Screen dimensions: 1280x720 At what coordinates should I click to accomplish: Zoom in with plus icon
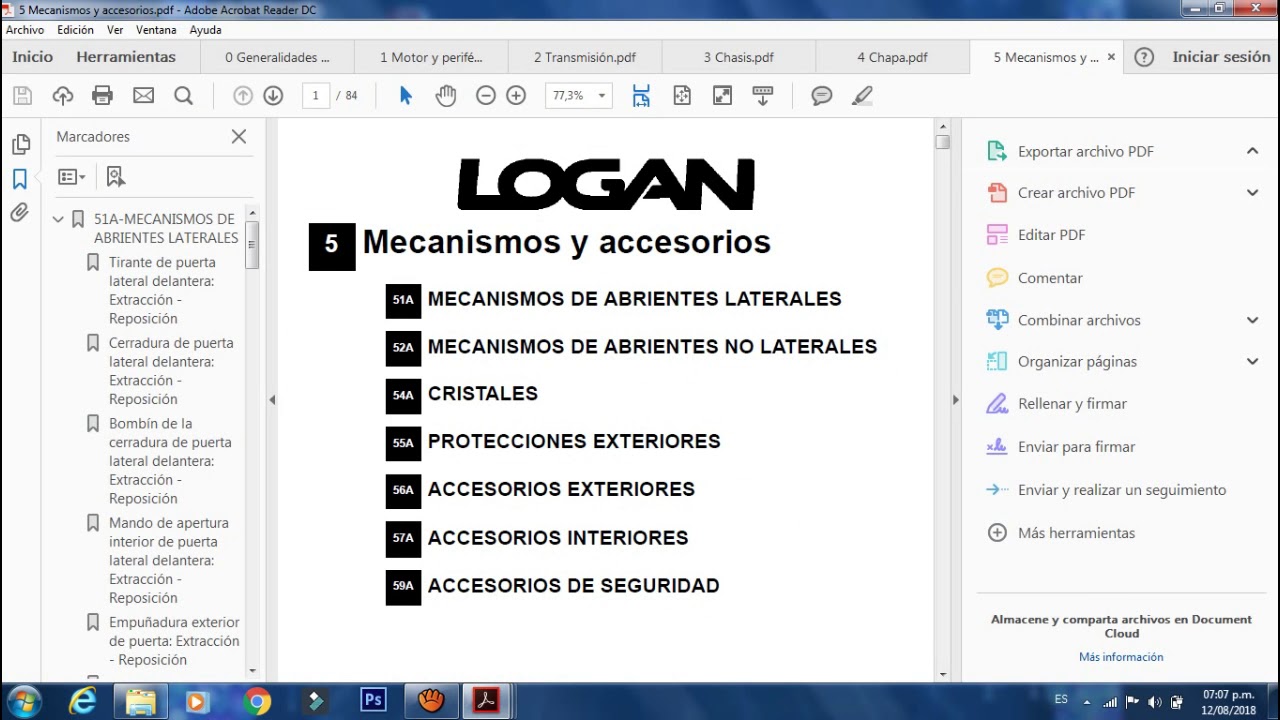pos(516,96)
